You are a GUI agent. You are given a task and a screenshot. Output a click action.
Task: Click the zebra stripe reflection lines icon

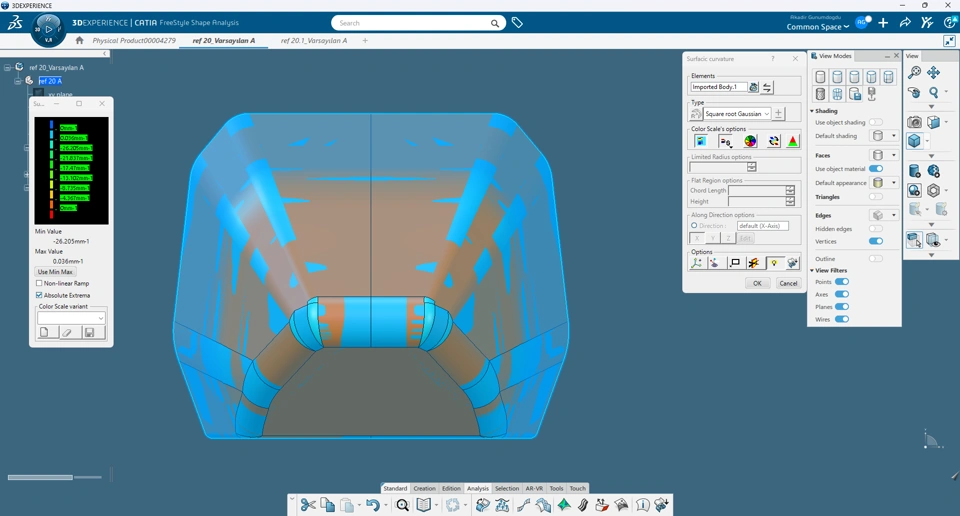pyautogui.click(x=583, y=505)
